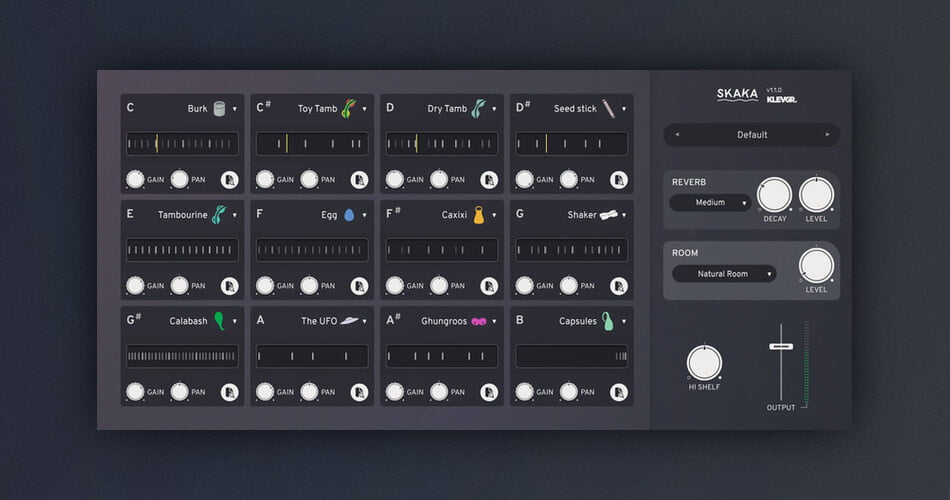This screenshot has height=500, width=950.
Task: Open the Reverb type dropdown set to Medium
Action: point(710,203)
